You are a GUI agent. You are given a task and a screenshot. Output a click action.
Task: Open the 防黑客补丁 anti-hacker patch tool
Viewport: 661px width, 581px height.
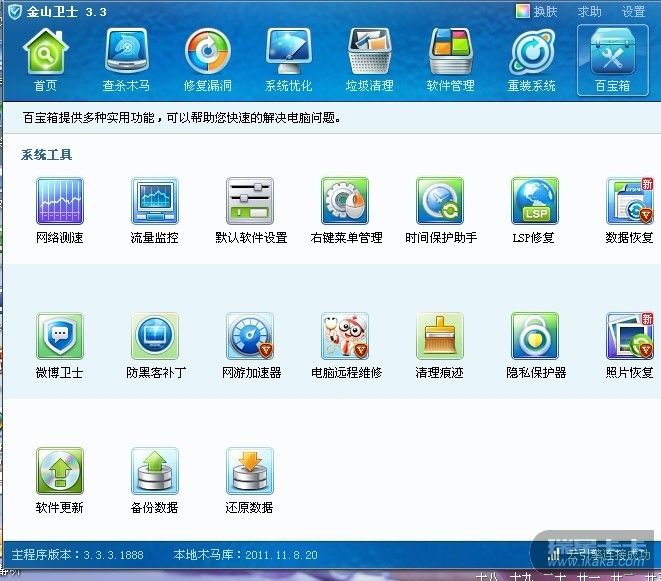point(156,345)
